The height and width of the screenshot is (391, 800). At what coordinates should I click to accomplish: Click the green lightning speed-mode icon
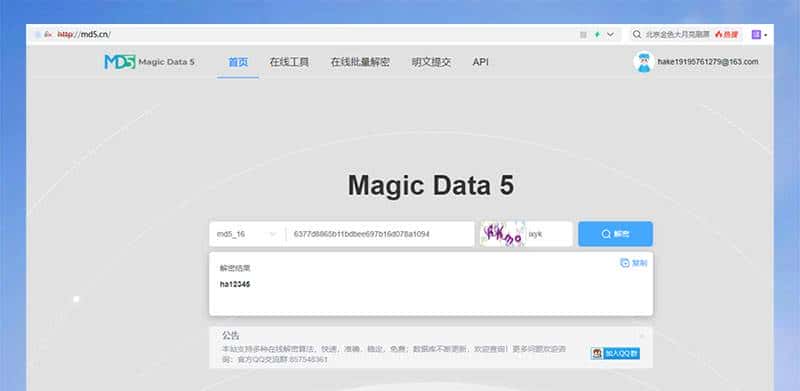(x=597, y=35)
